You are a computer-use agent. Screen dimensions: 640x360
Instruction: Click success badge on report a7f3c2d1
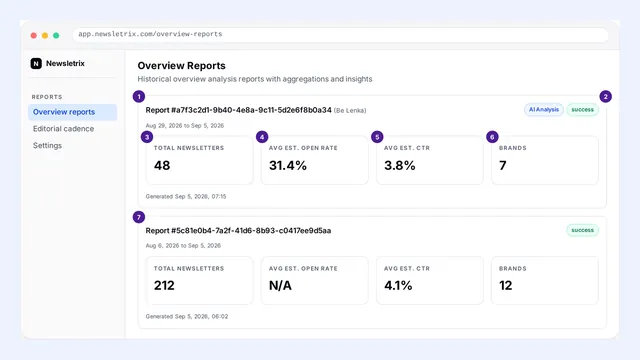click(x=582, y=109)
